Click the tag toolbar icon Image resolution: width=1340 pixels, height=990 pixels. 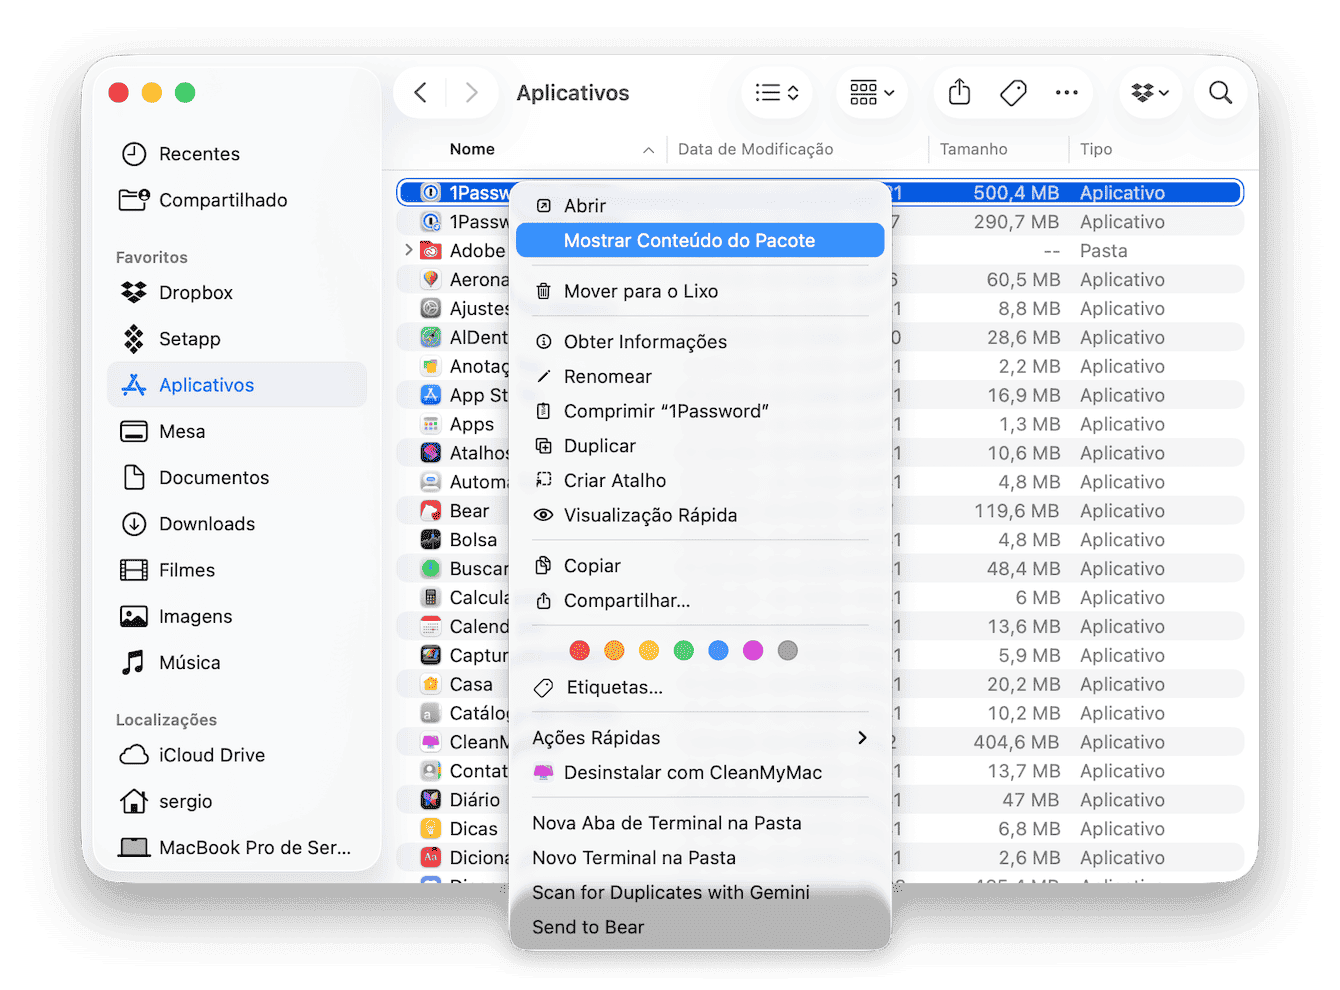coord(1013,93)
